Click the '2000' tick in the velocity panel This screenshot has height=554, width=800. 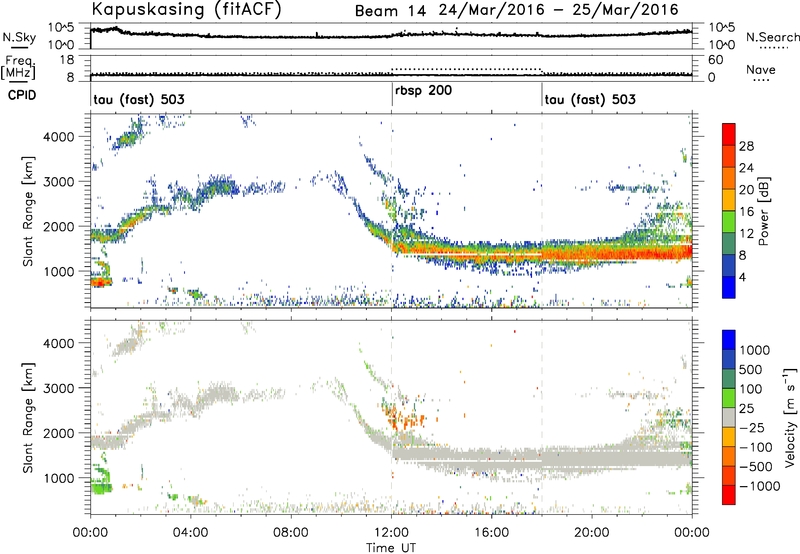[x=58, y=433]
